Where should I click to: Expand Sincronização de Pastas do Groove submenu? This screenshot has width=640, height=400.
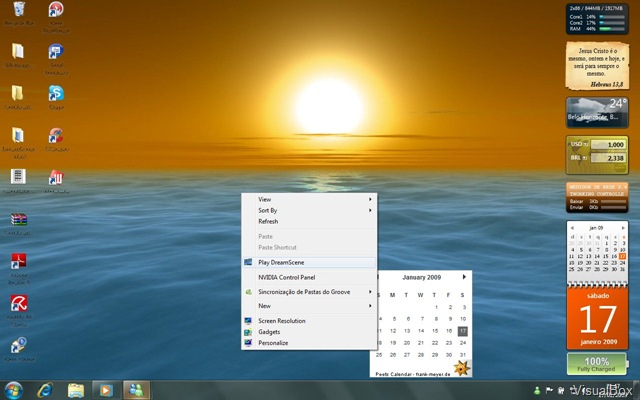[x=309, y=292]
